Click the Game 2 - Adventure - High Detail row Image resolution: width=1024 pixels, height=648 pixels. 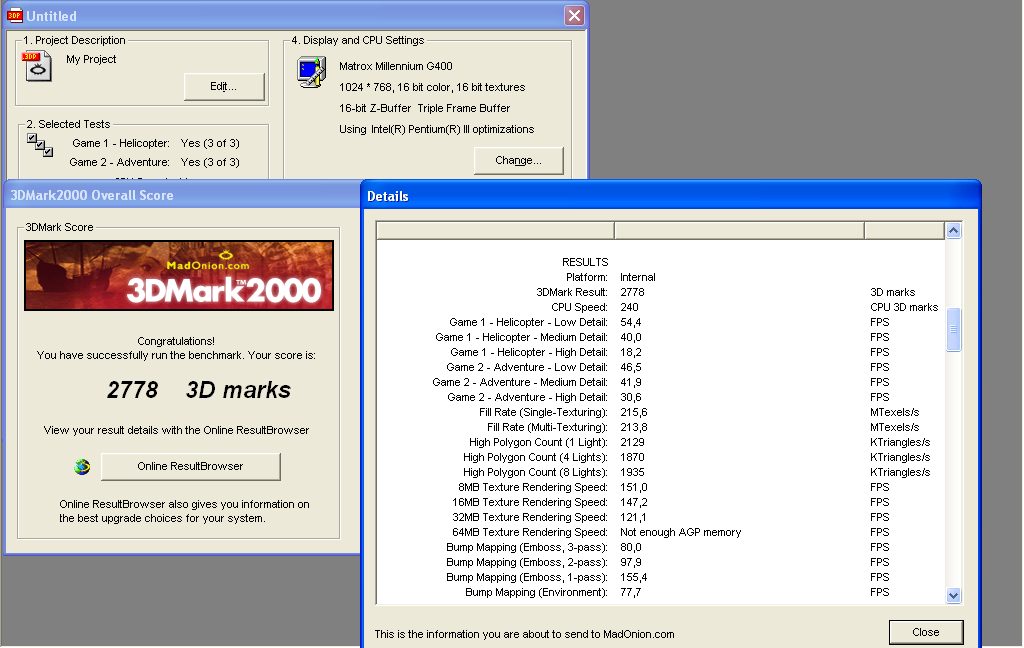click(661, 397)
